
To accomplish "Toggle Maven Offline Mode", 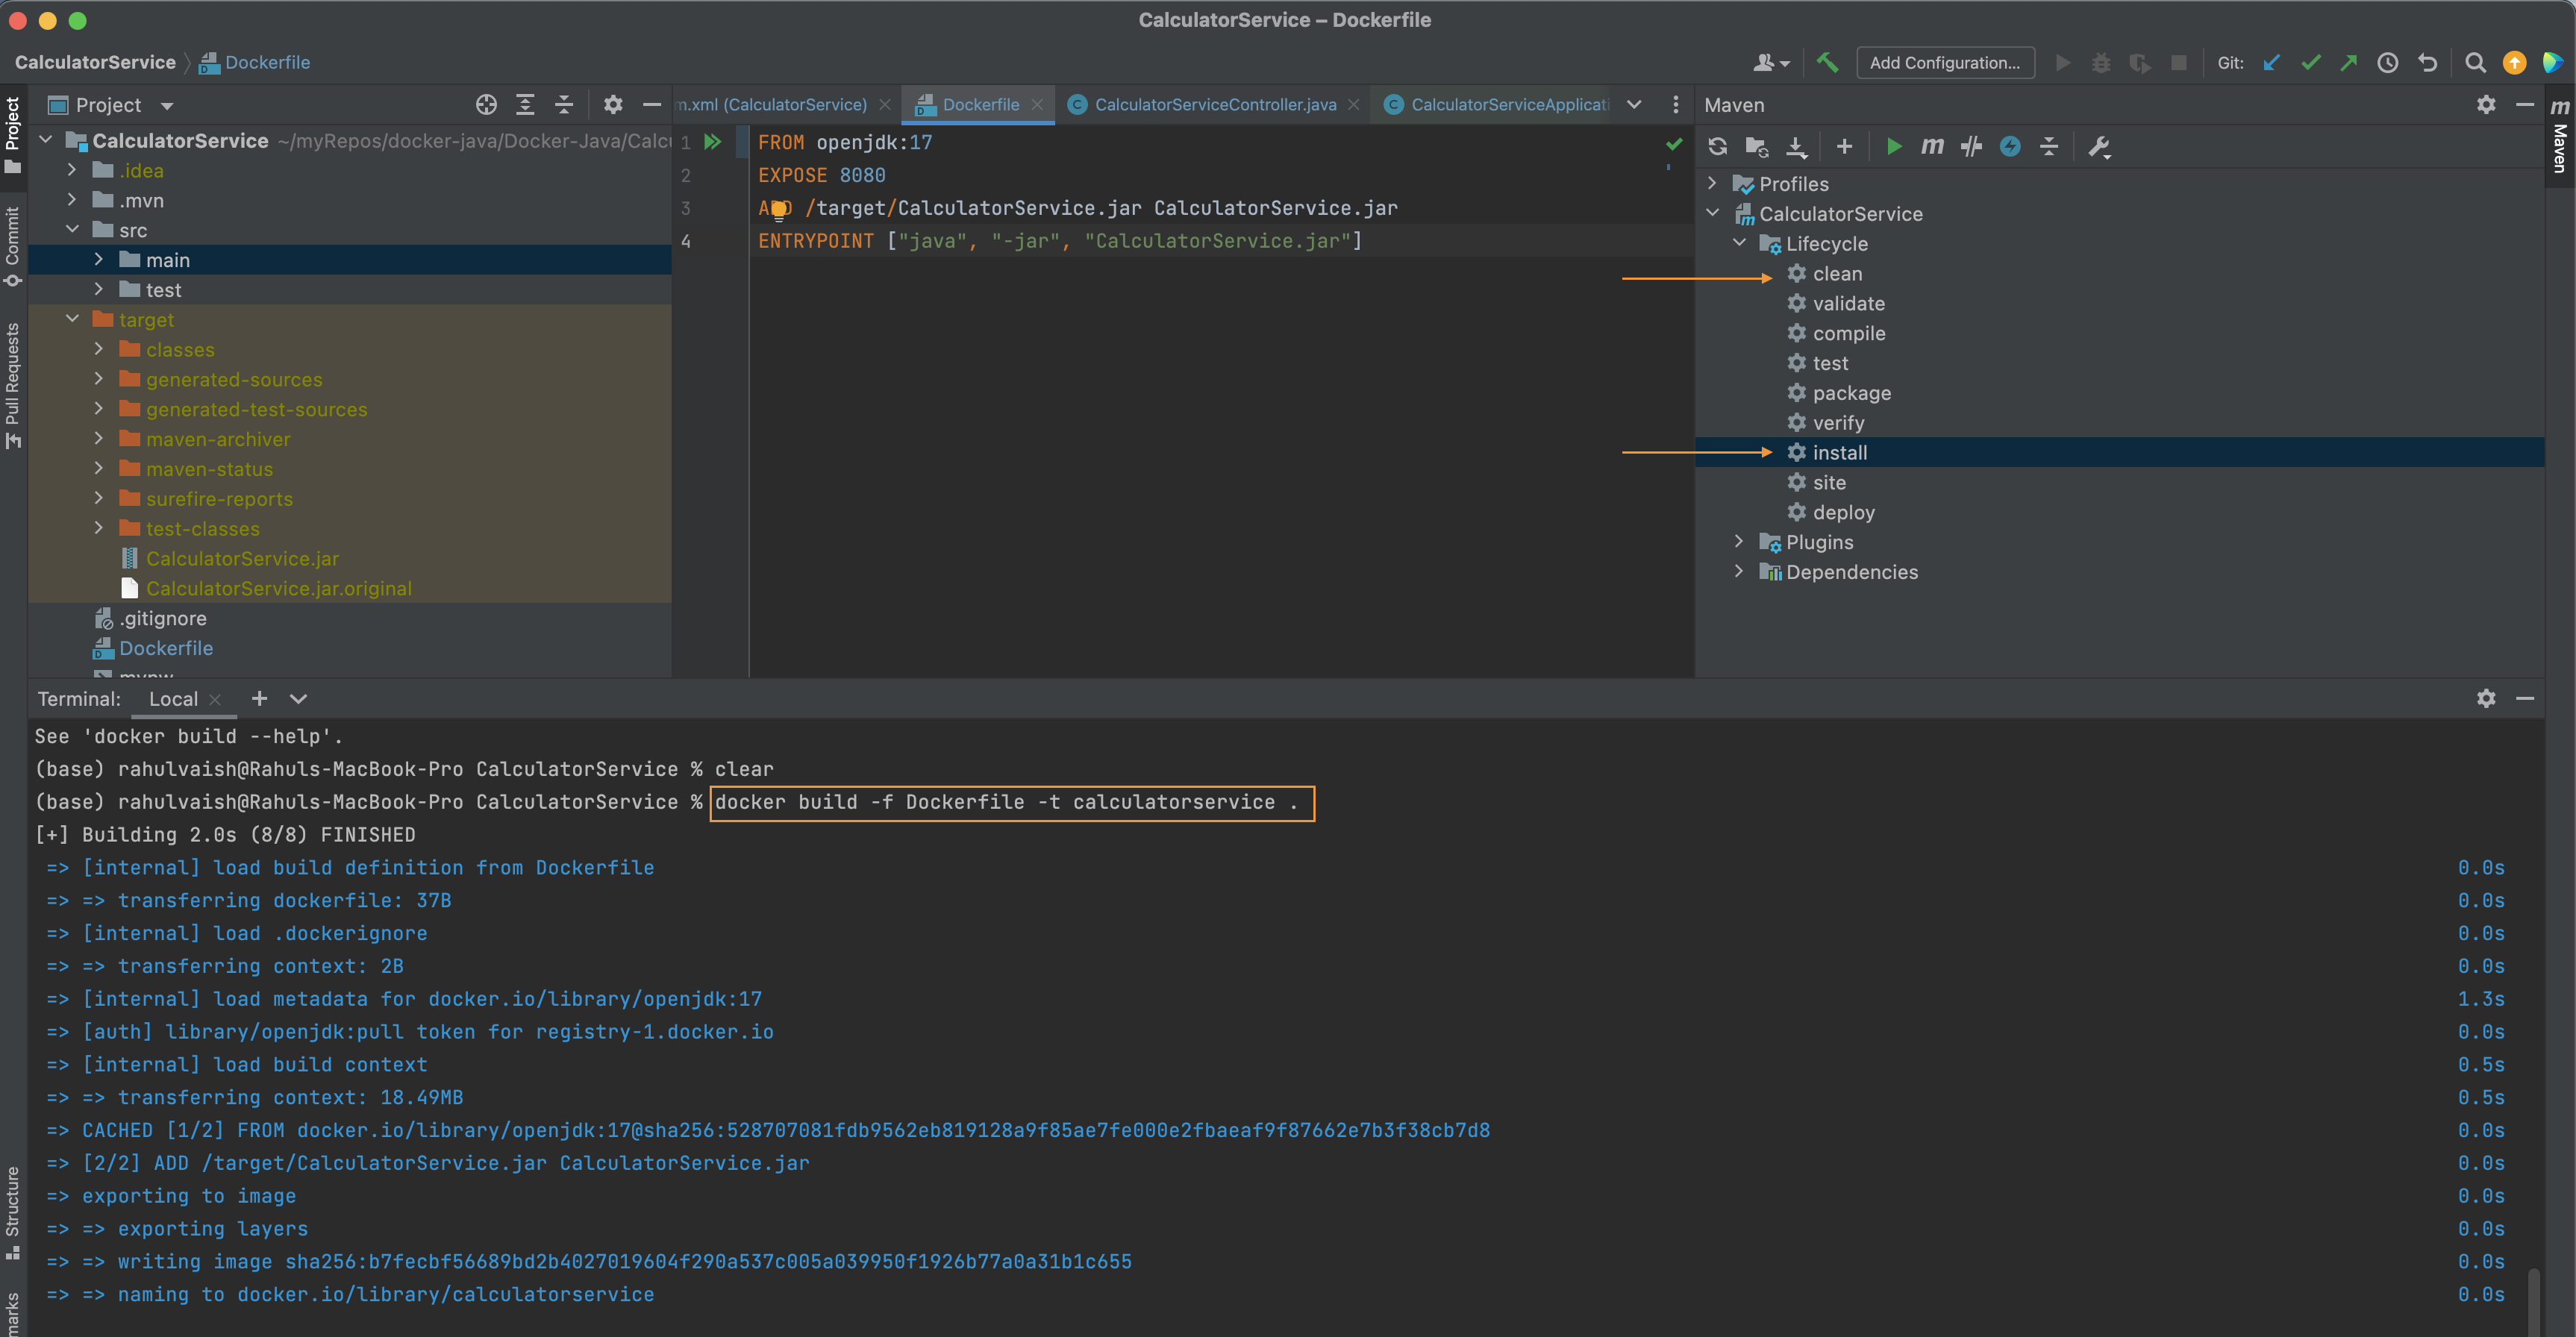I will (x=1971, y=146).
